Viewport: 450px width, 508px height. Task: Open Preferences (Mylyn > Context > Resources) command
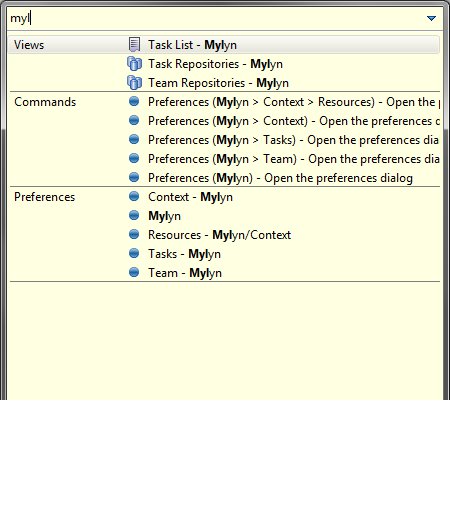(293, 102)
